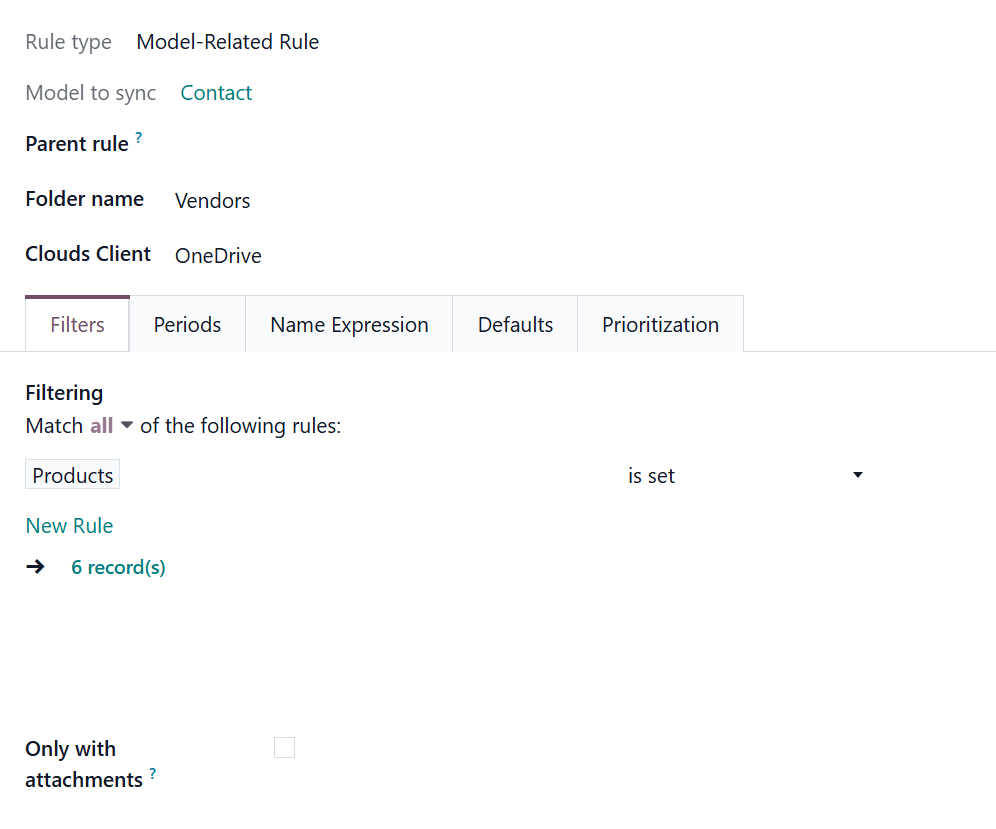Open the 6 record(s) link
996x829 pixels.
118,568
